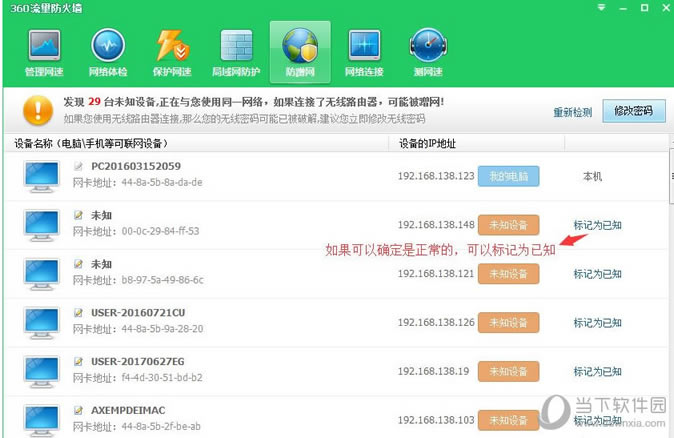This screenshot has height=438, width=674.
Task: Click 未知设备 button for 192.168.138.148
Action: pyautogui.click(x=509, y=225)
